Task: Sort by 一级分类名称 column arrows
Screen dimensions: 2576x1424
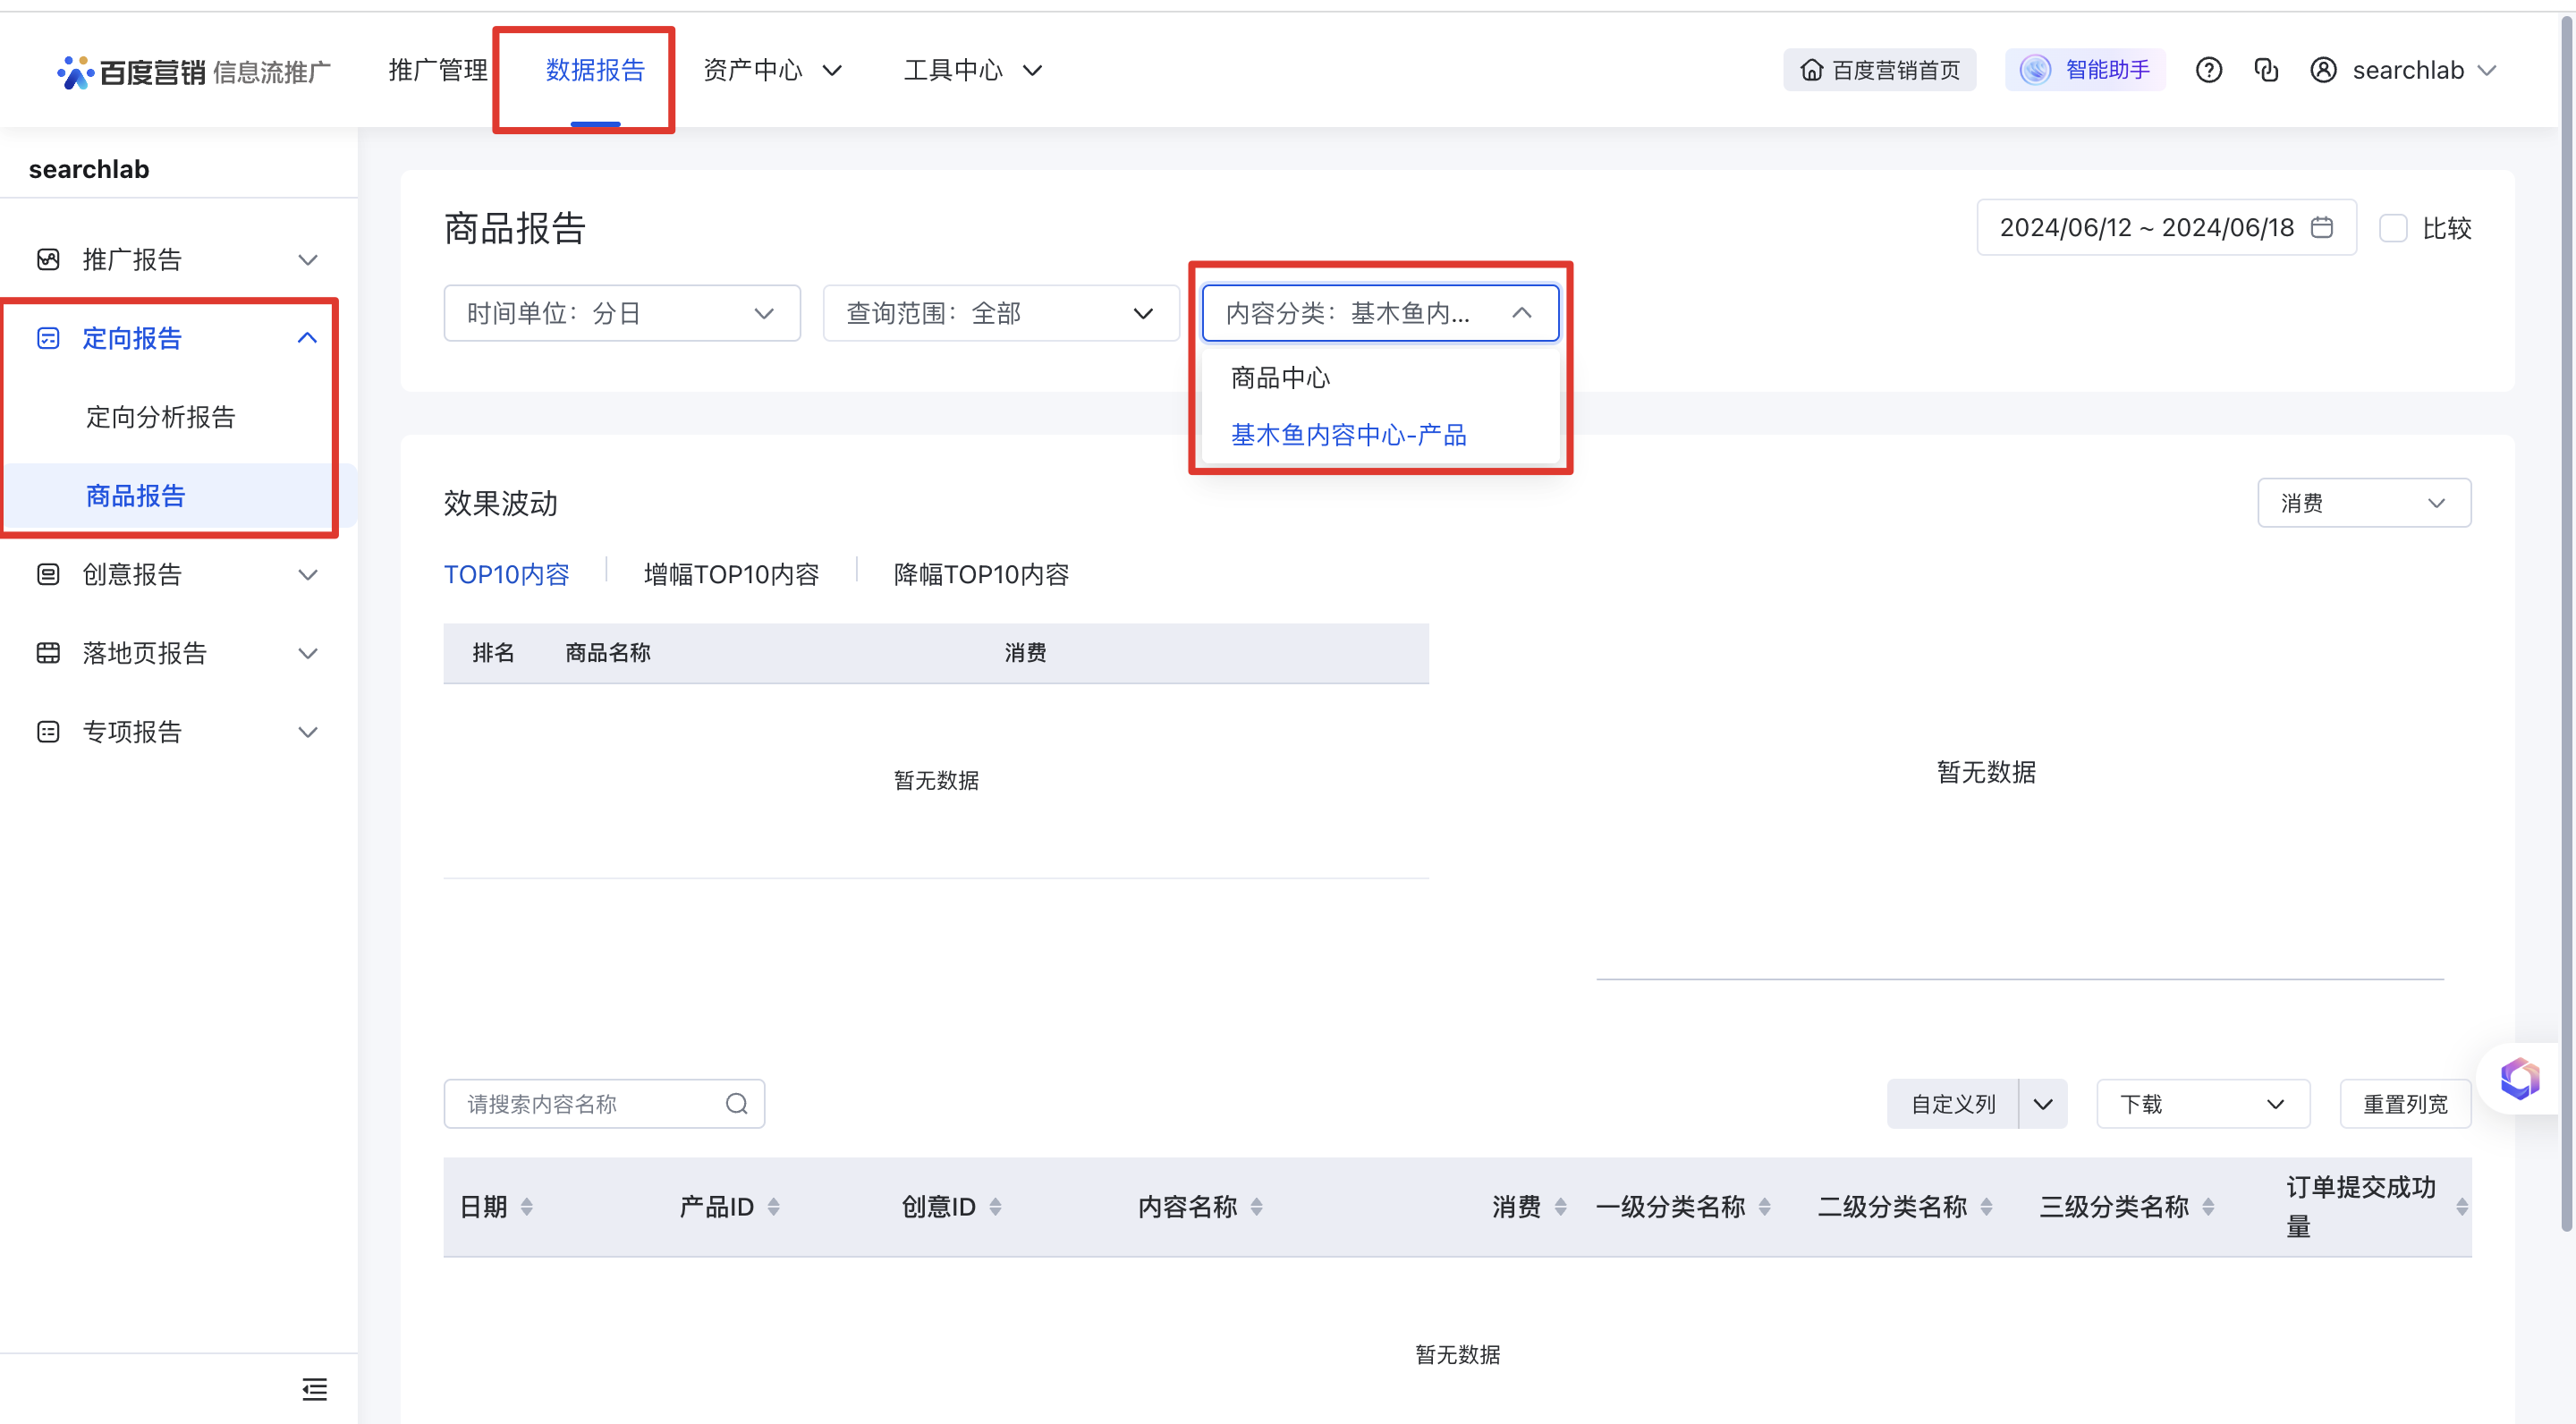Action: [x=1765, y=1207]
